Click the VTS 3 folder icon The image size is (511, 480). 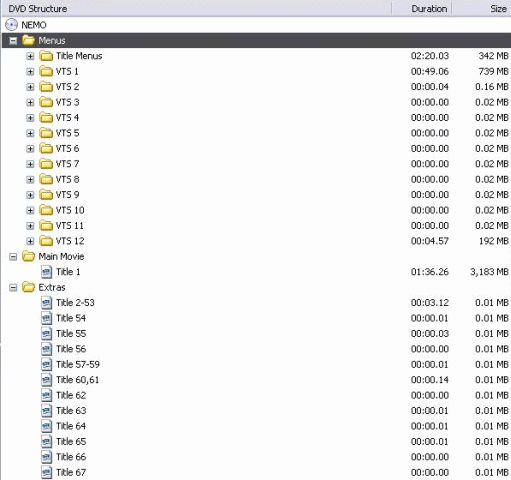pos(46,102)
